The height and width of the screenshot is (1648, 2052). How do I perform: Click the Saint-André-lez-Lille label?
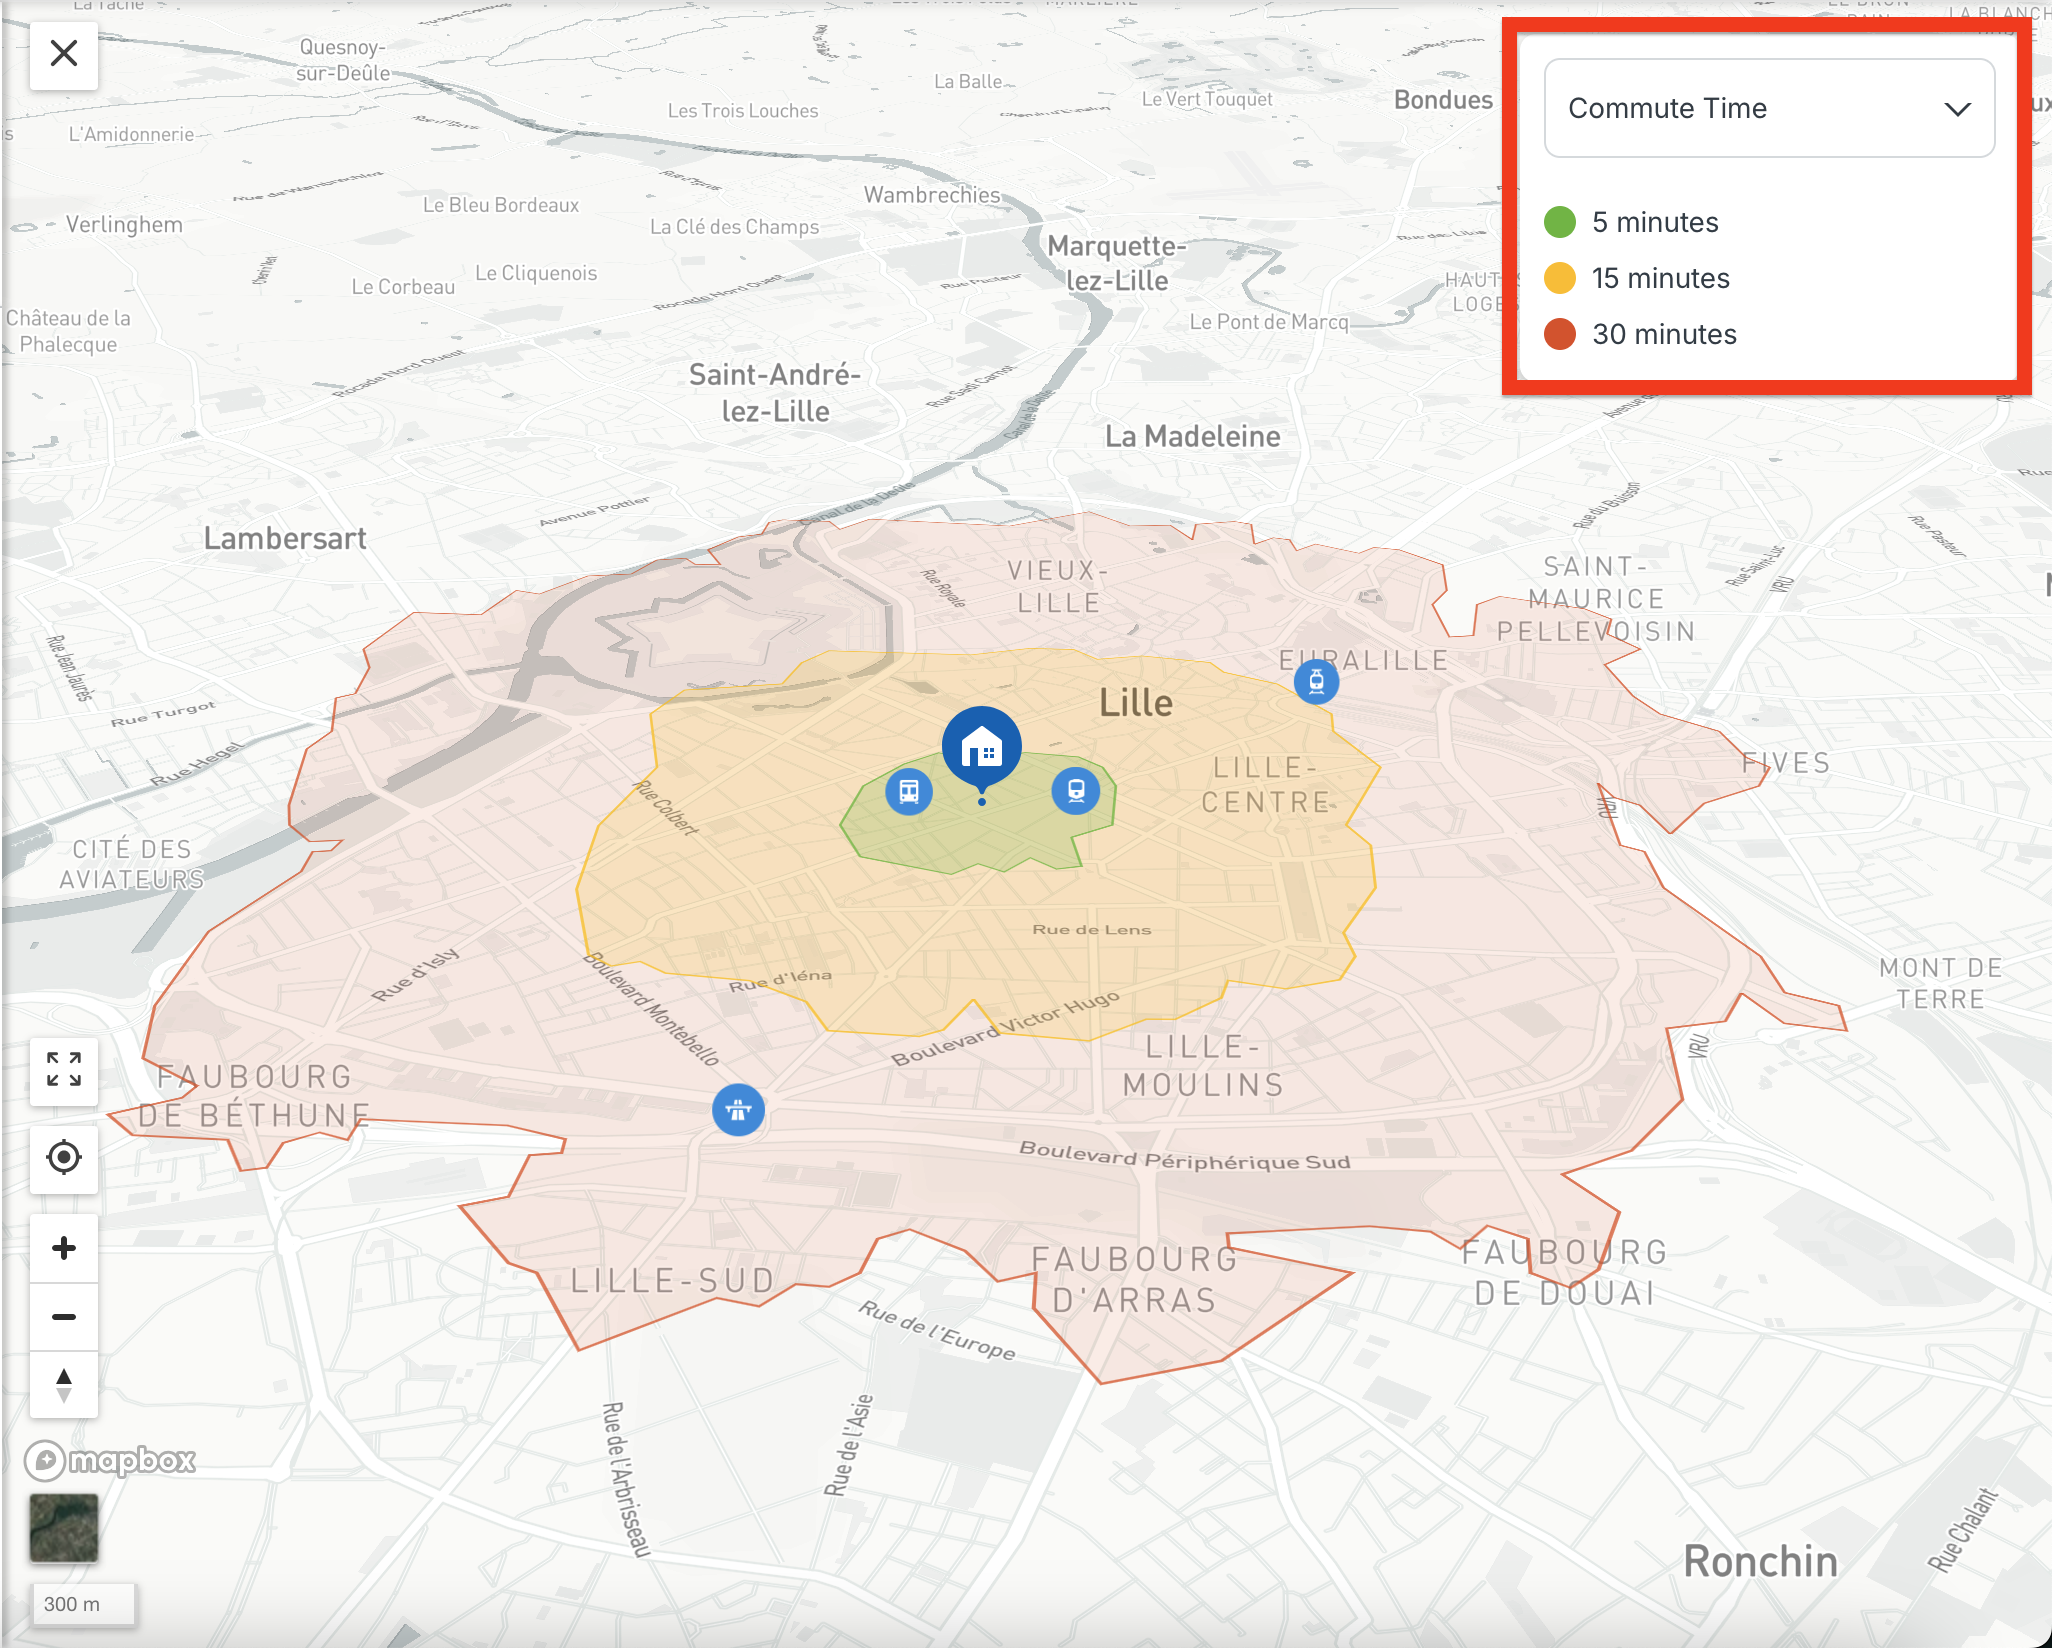[x=775, y=393]
